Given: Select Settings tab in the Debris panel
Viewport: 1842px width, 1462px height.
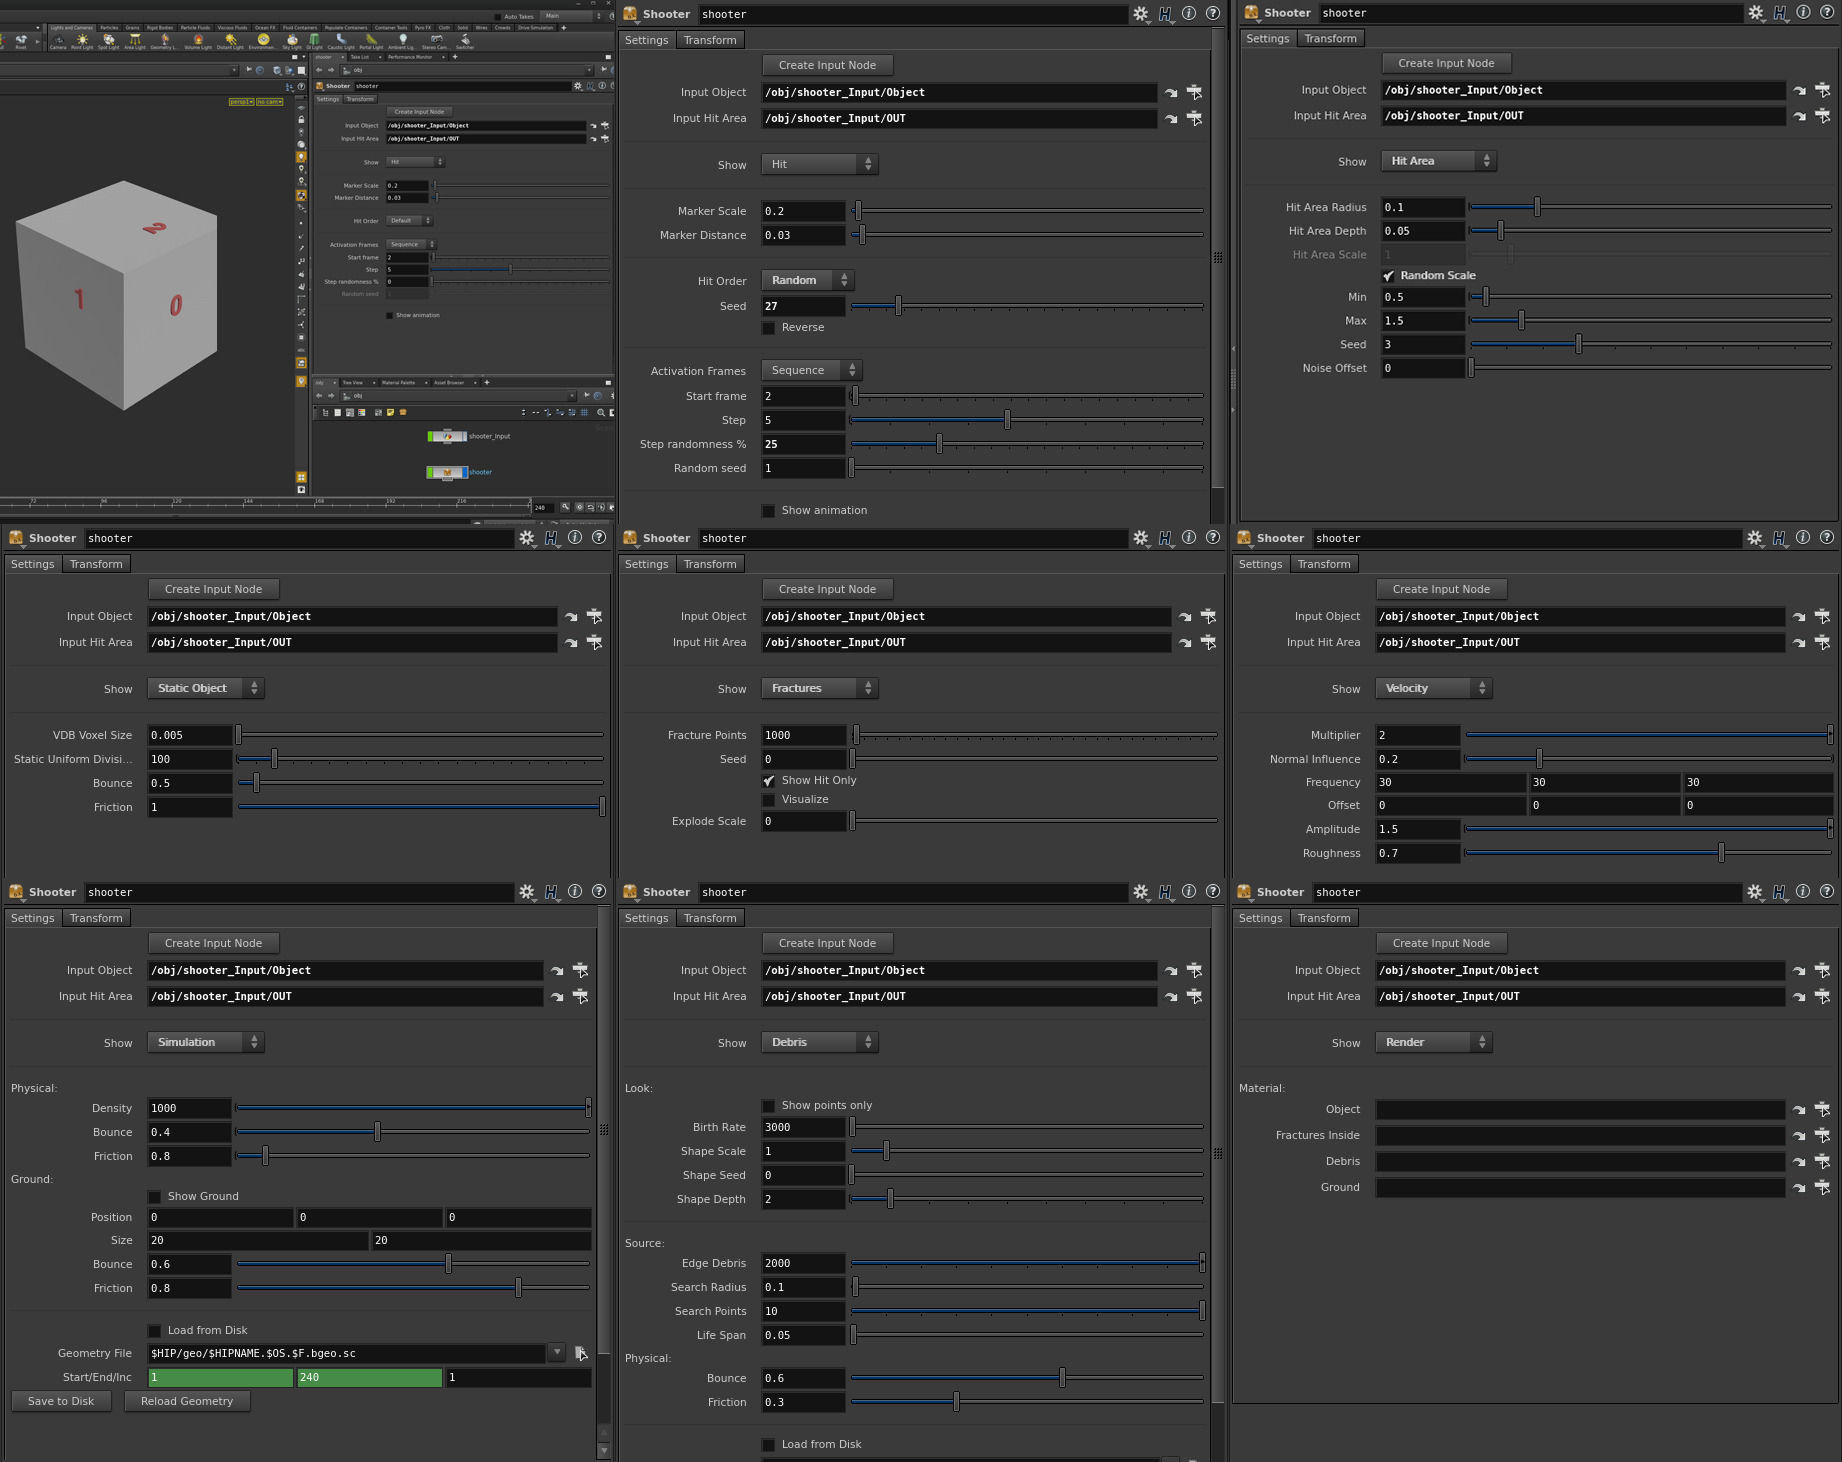Looking at the screenshot, I should pyautogui.click(x=647, y=918).
